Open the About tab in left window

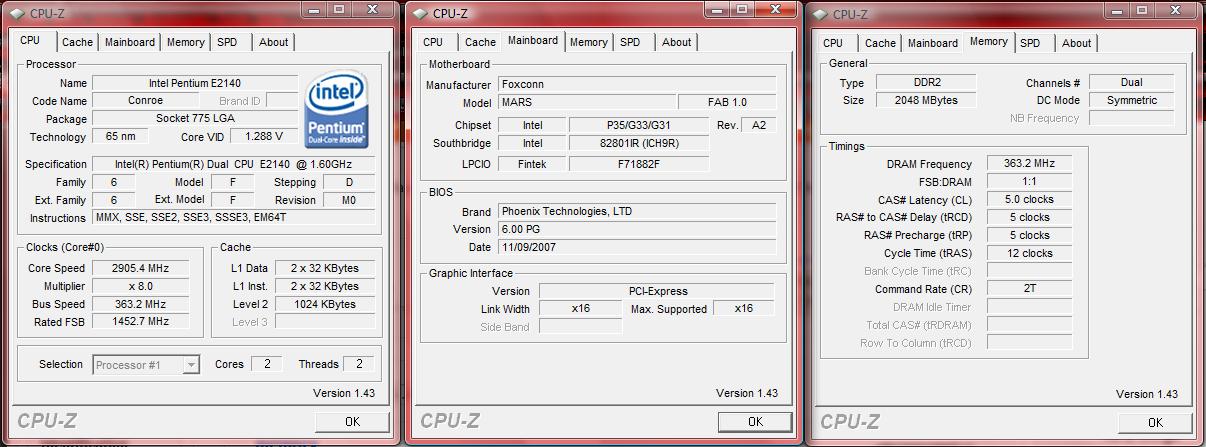point(273,42)
